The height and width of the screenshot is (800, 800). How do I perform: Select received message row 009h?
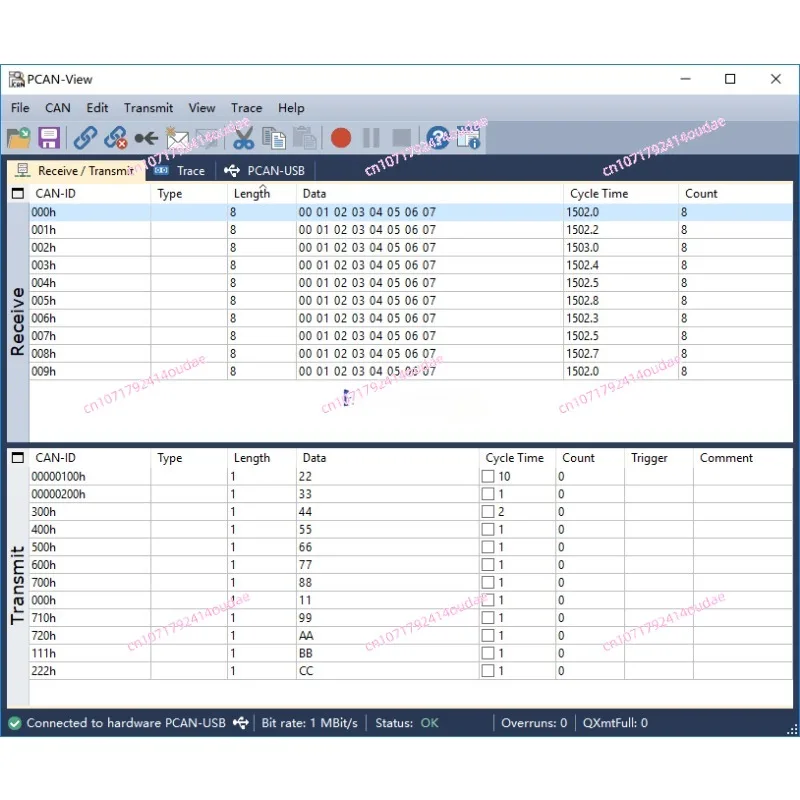click(411, 371)
